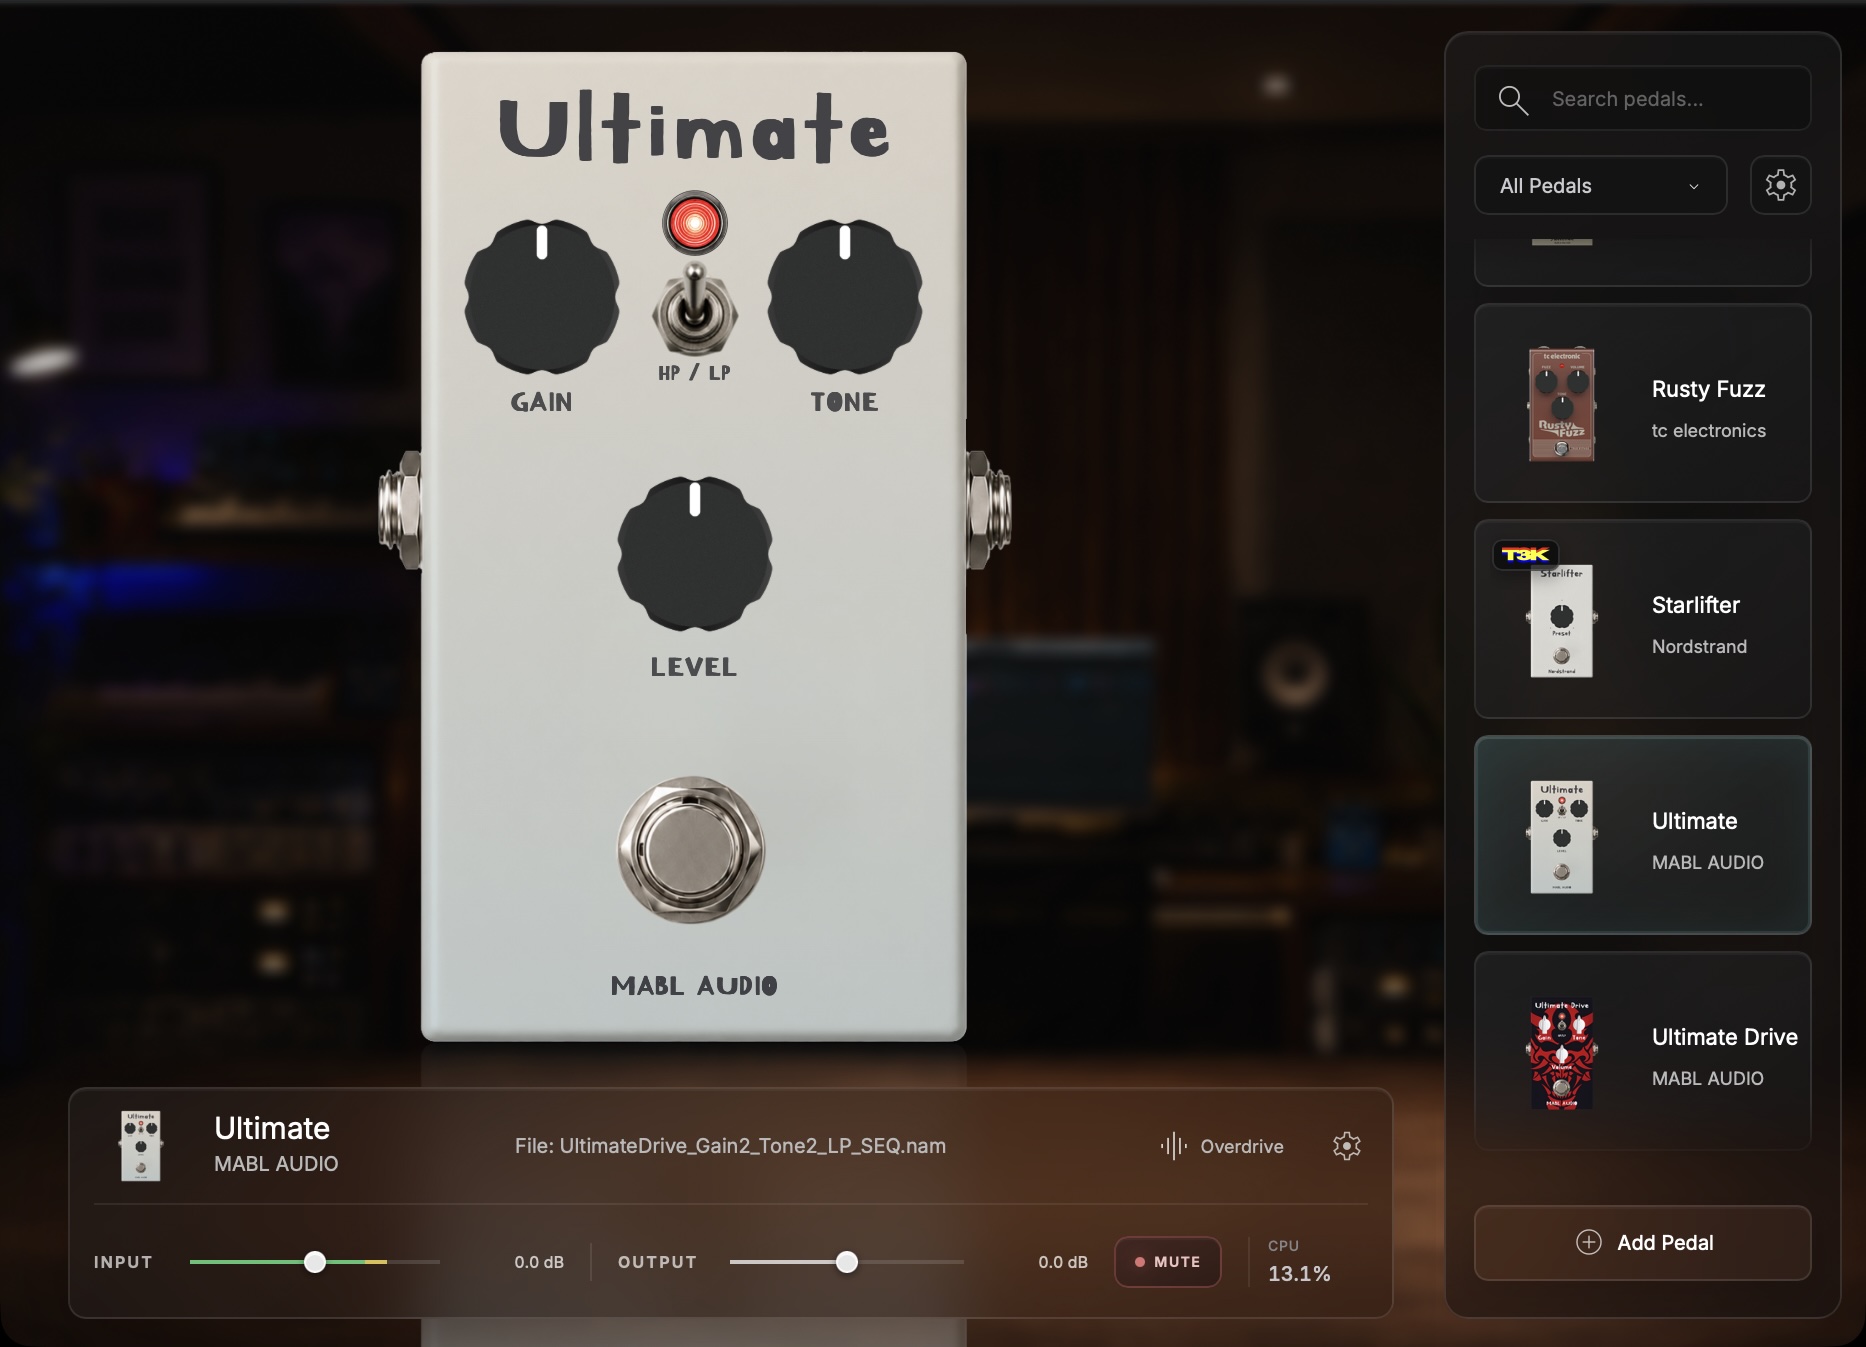Click the Ultimate title in bottom bar
This screenshot has height=1347, width=1866.
[272, 1128]
